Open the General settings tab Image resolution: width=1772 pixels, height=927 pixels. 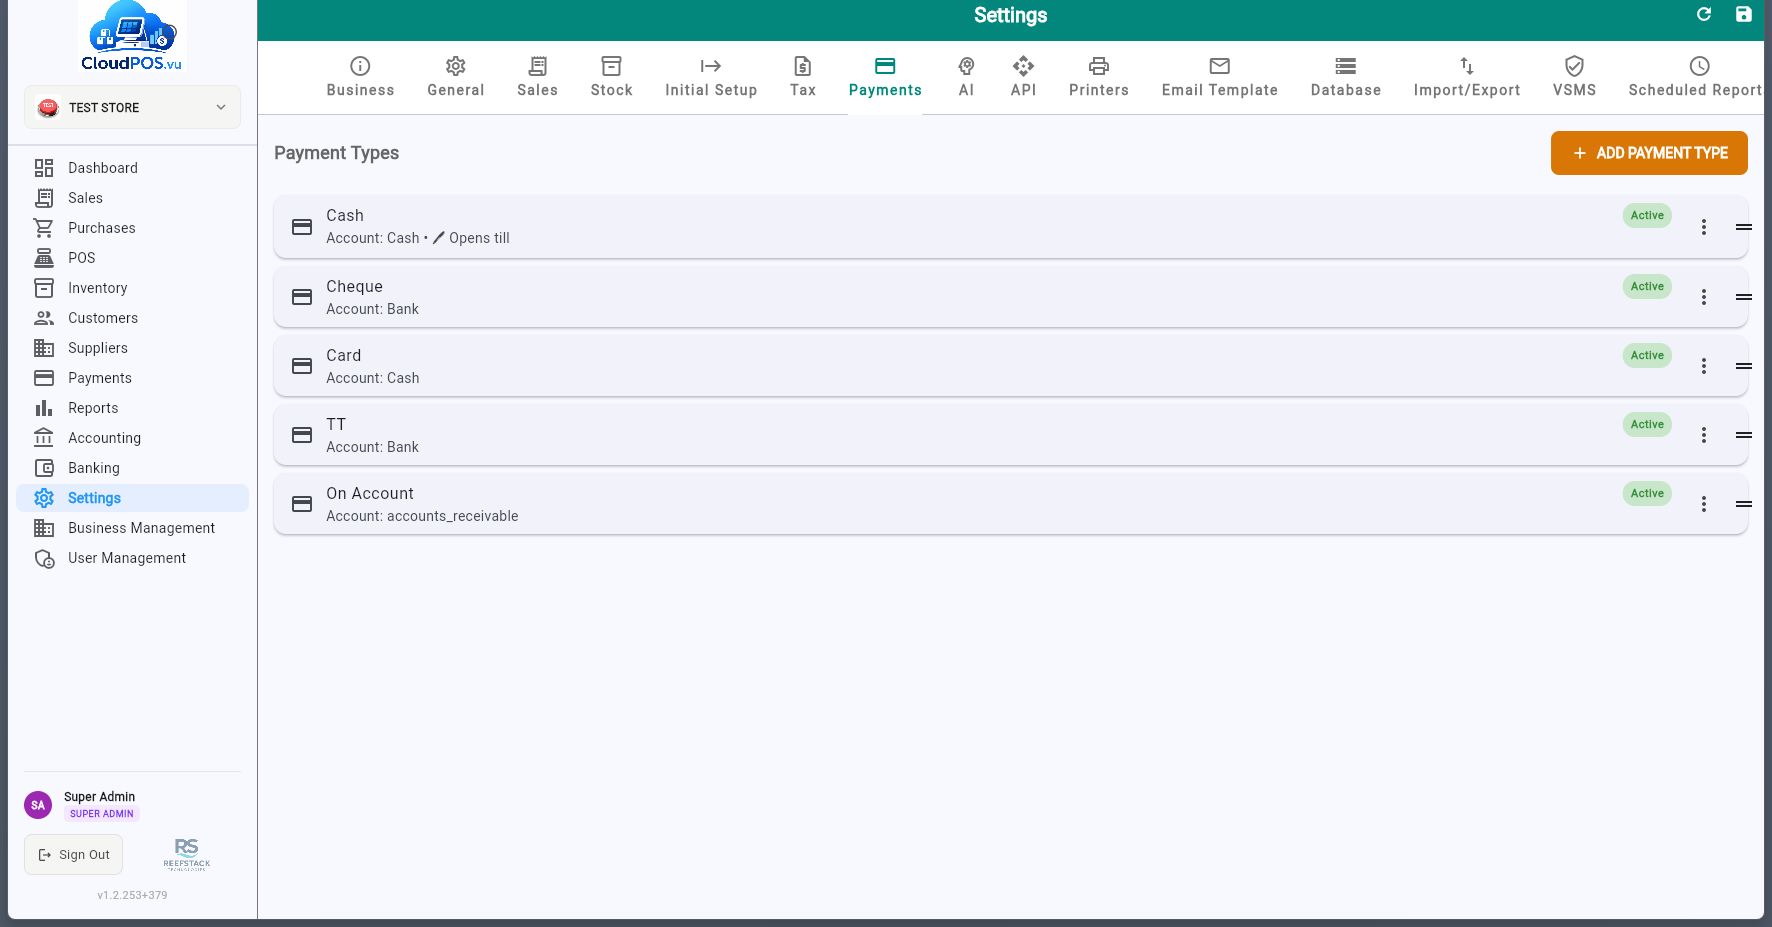click(x=456, y=77)
